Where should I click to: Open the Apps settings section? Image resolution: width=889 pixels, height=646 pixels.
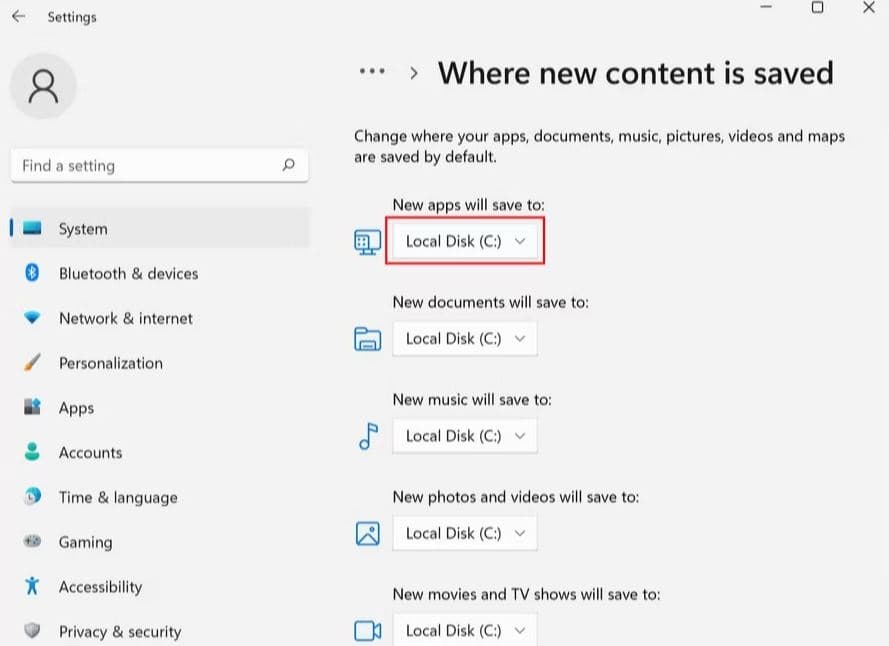tap(76, 408)
